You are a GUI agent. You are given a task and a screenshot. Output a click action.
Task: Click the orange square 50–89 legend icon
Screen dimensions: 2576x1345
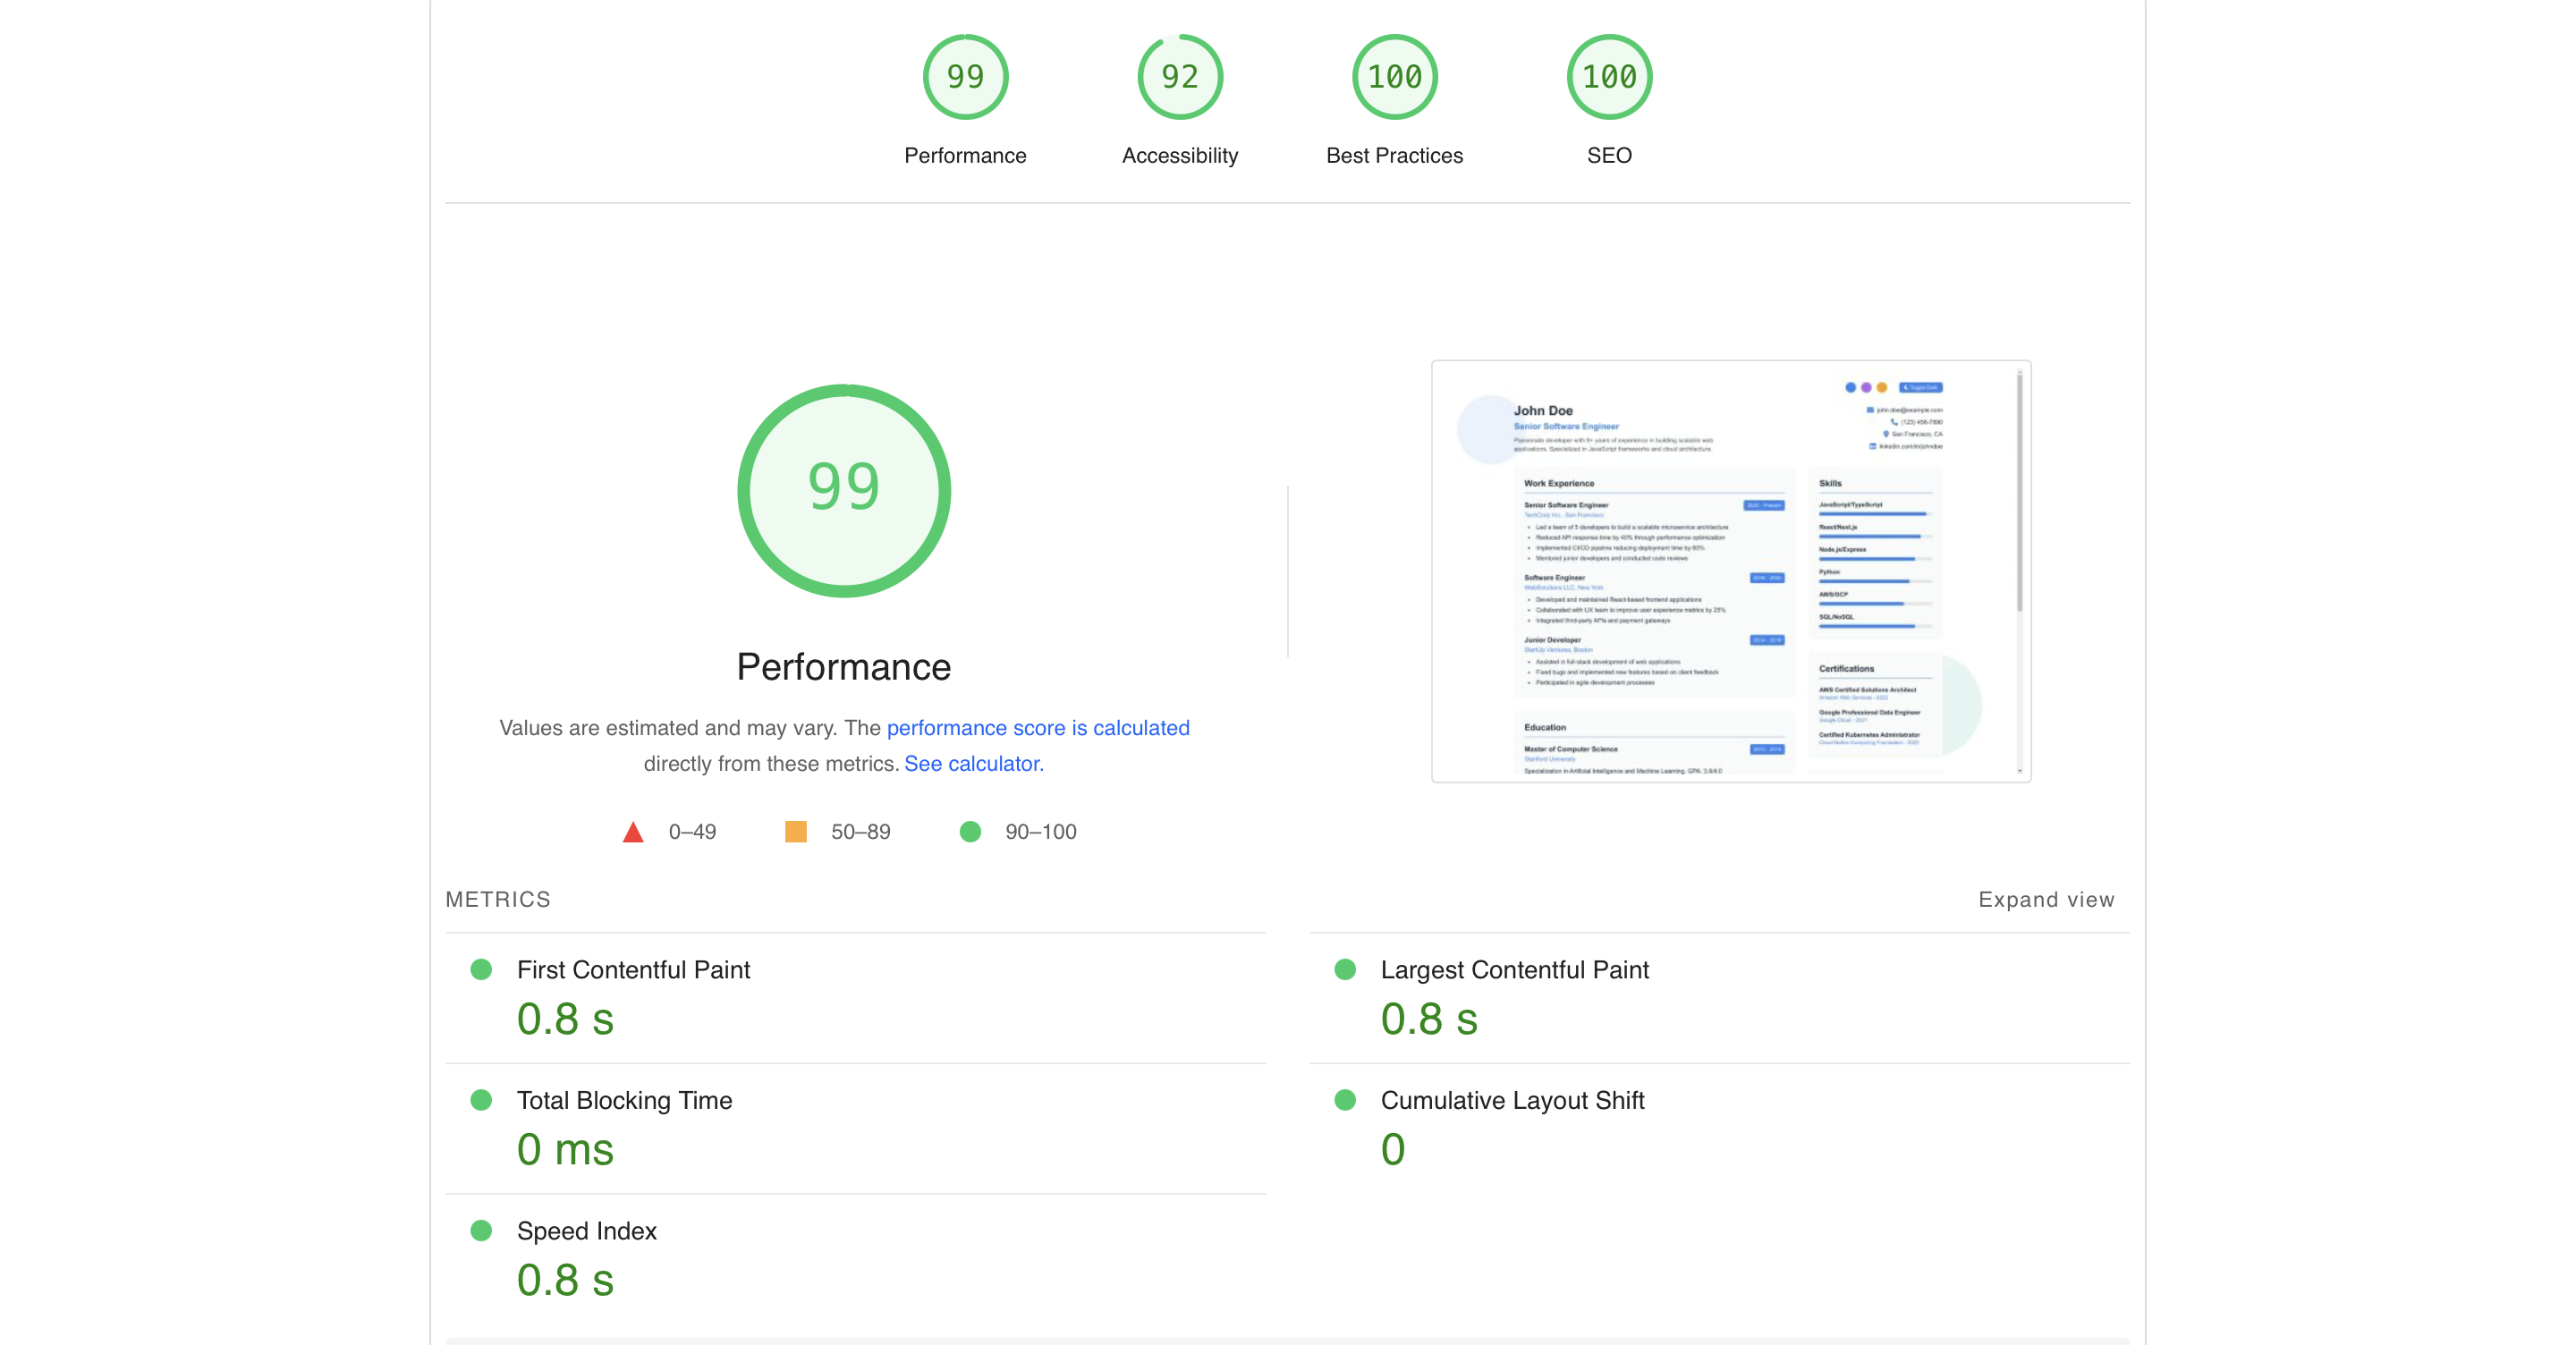(795, 832)
